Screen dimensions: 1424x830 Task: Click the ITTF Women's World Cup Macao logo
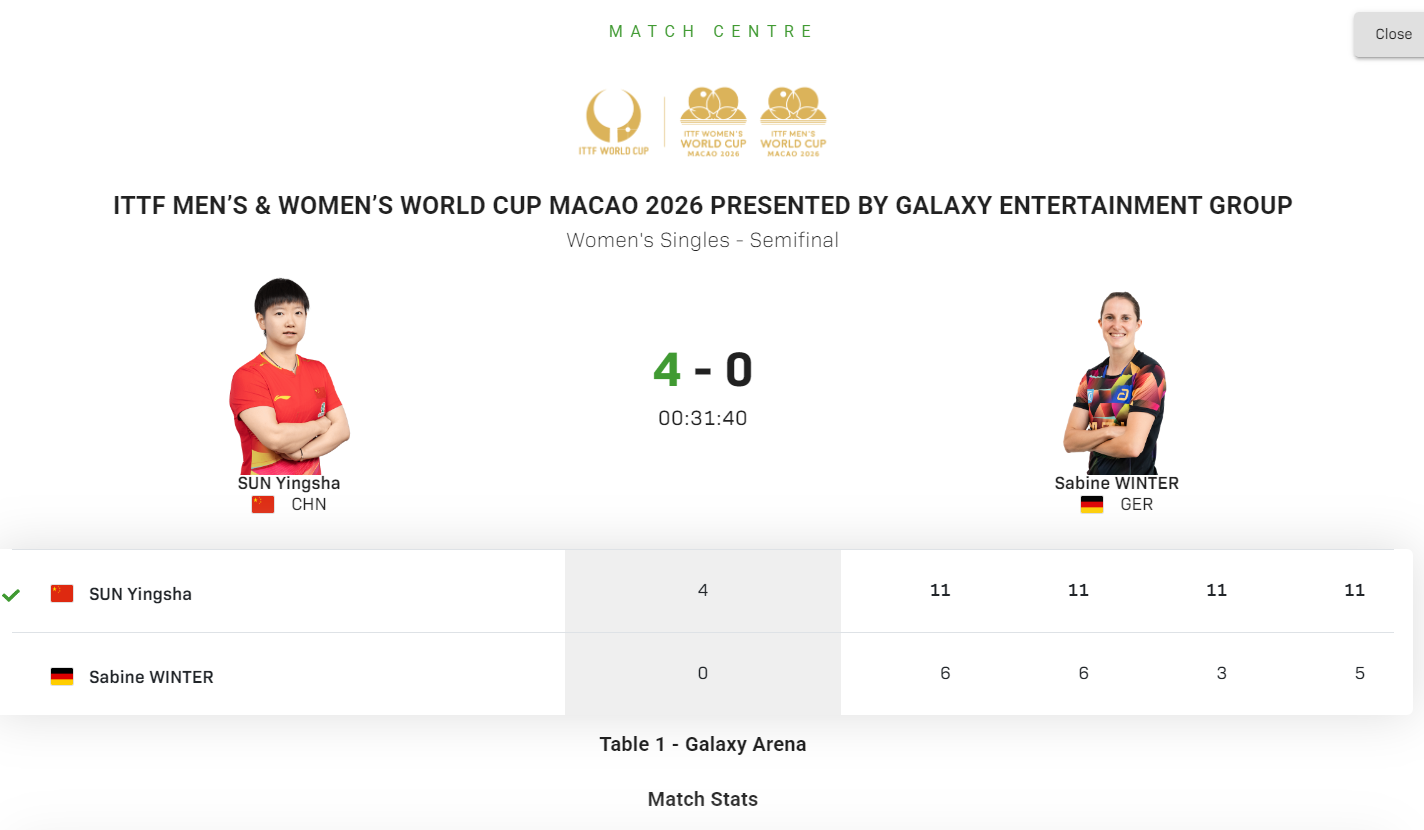713,121
